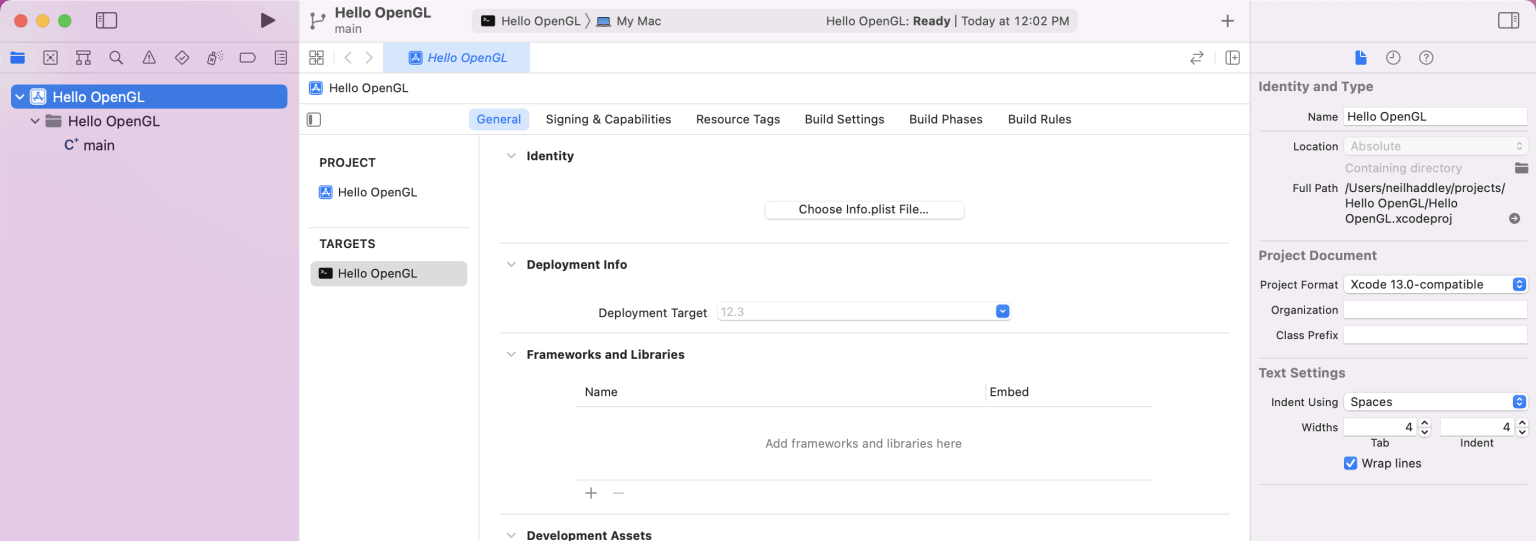Open the Find navigator magnifier icon
Image resolution: width=1536 pixels, height=541 pixels.
click(x=116, y=58)
